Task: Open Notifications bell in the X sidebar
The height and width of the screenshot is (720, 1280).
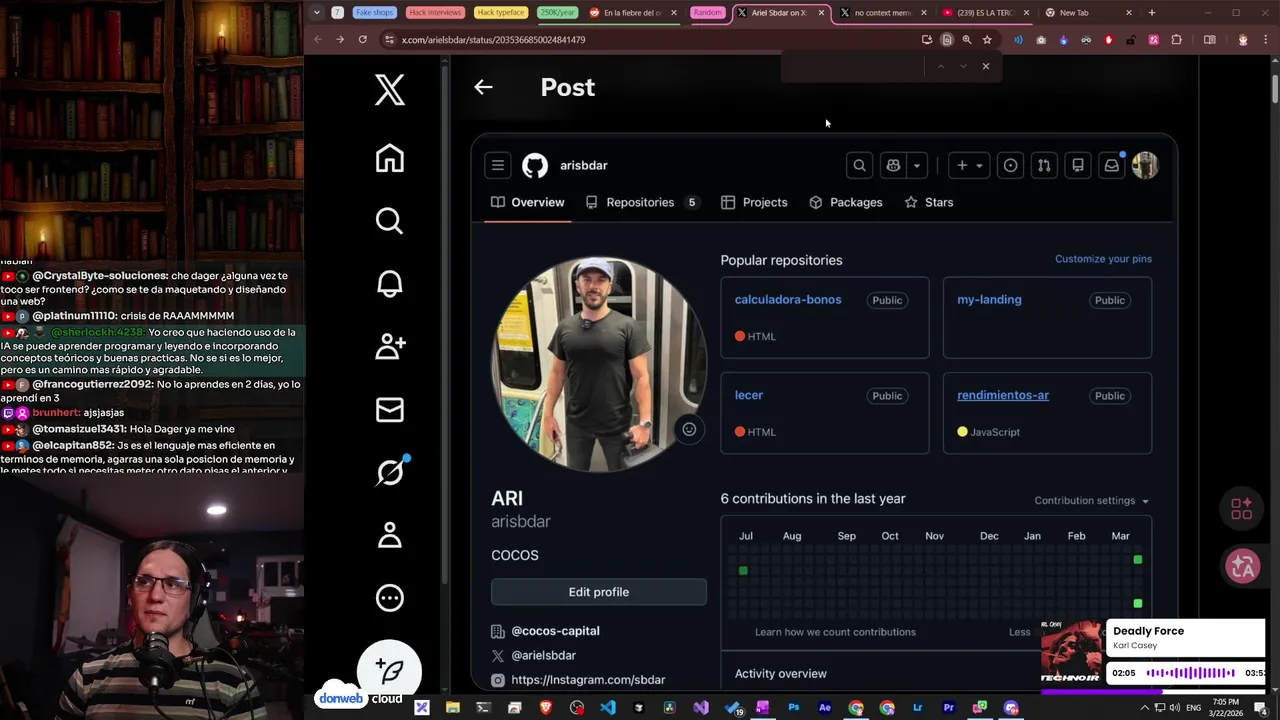Action: tap(390, 284)
